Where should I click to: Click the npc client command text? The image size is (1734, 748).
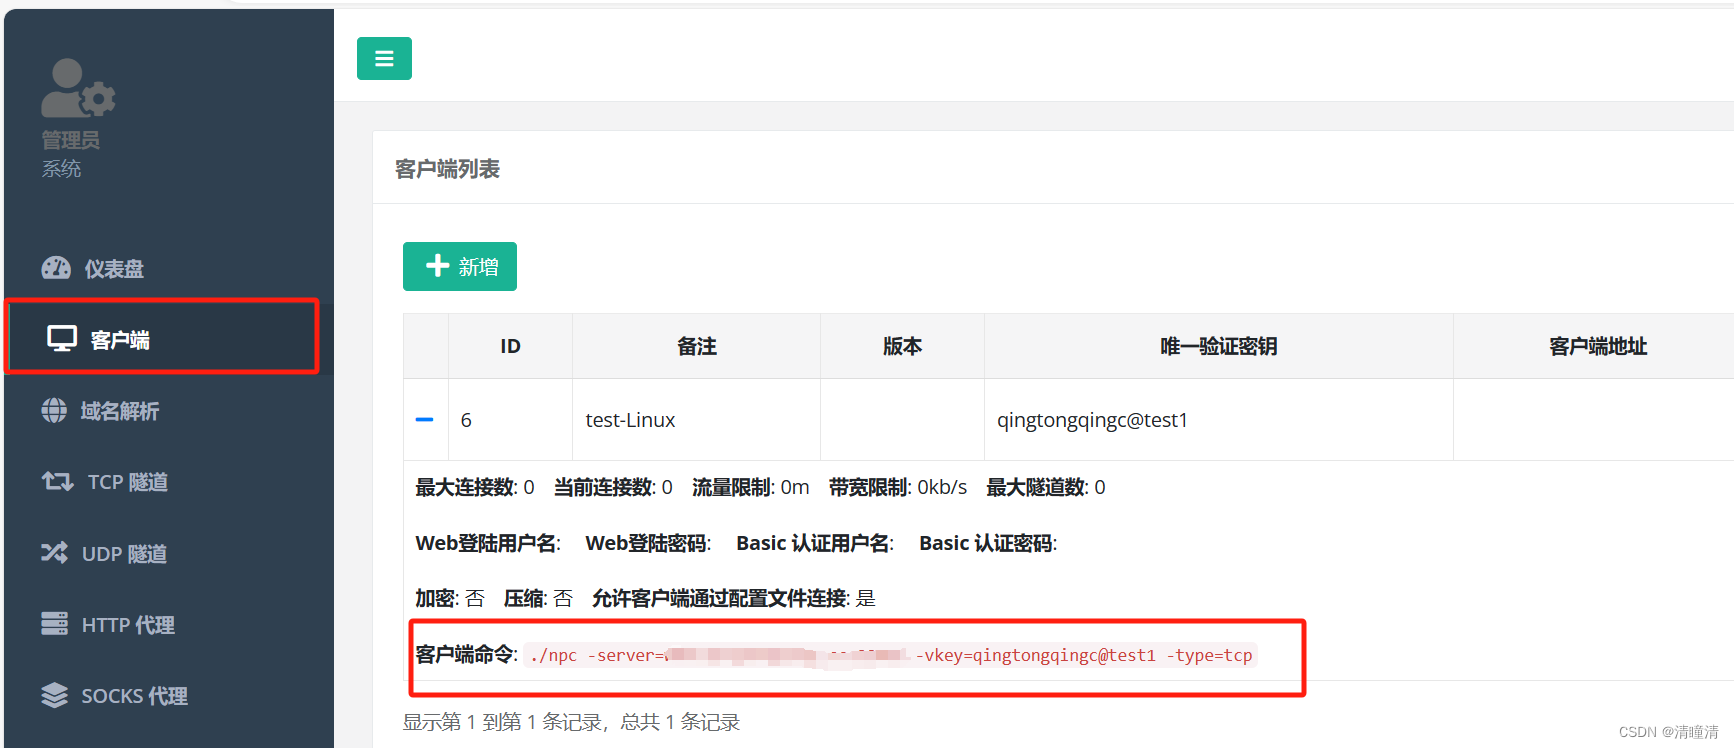890,655
